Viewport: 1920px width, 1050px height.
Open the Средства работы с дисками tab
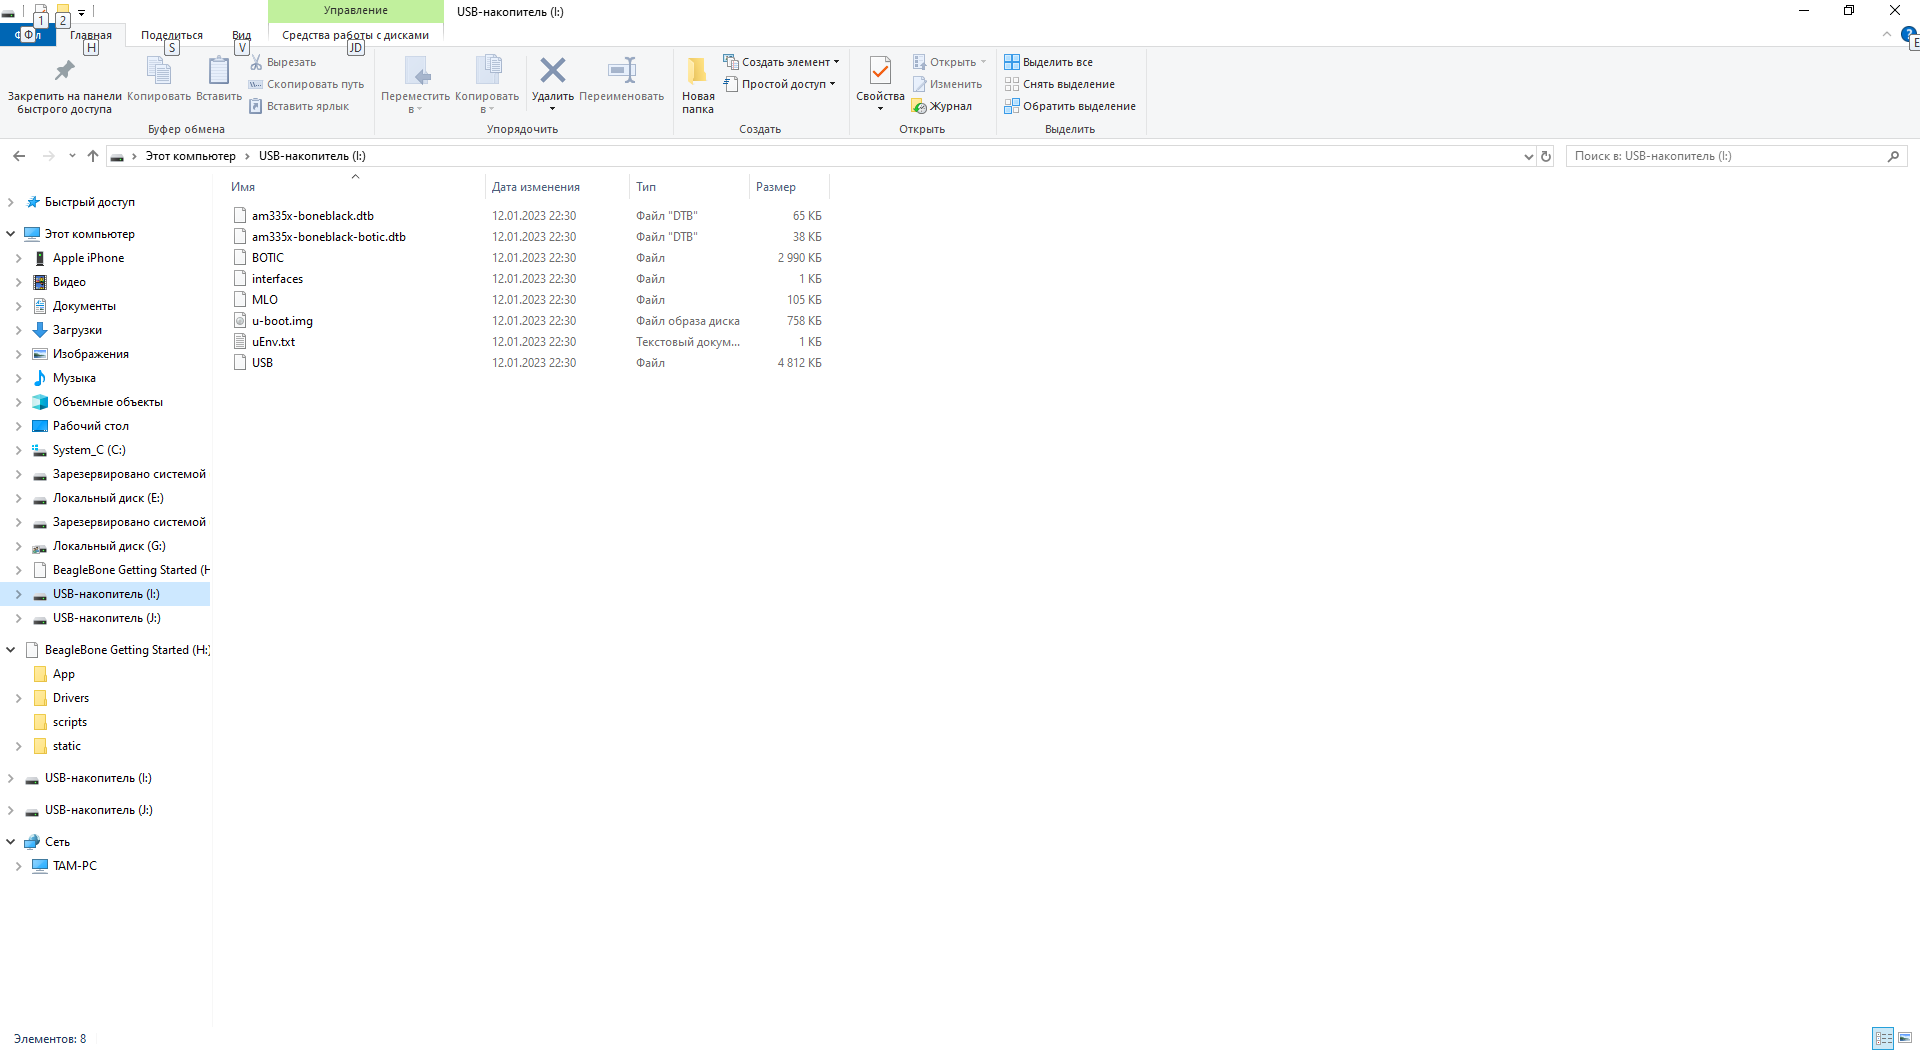(x=355, y=35)
